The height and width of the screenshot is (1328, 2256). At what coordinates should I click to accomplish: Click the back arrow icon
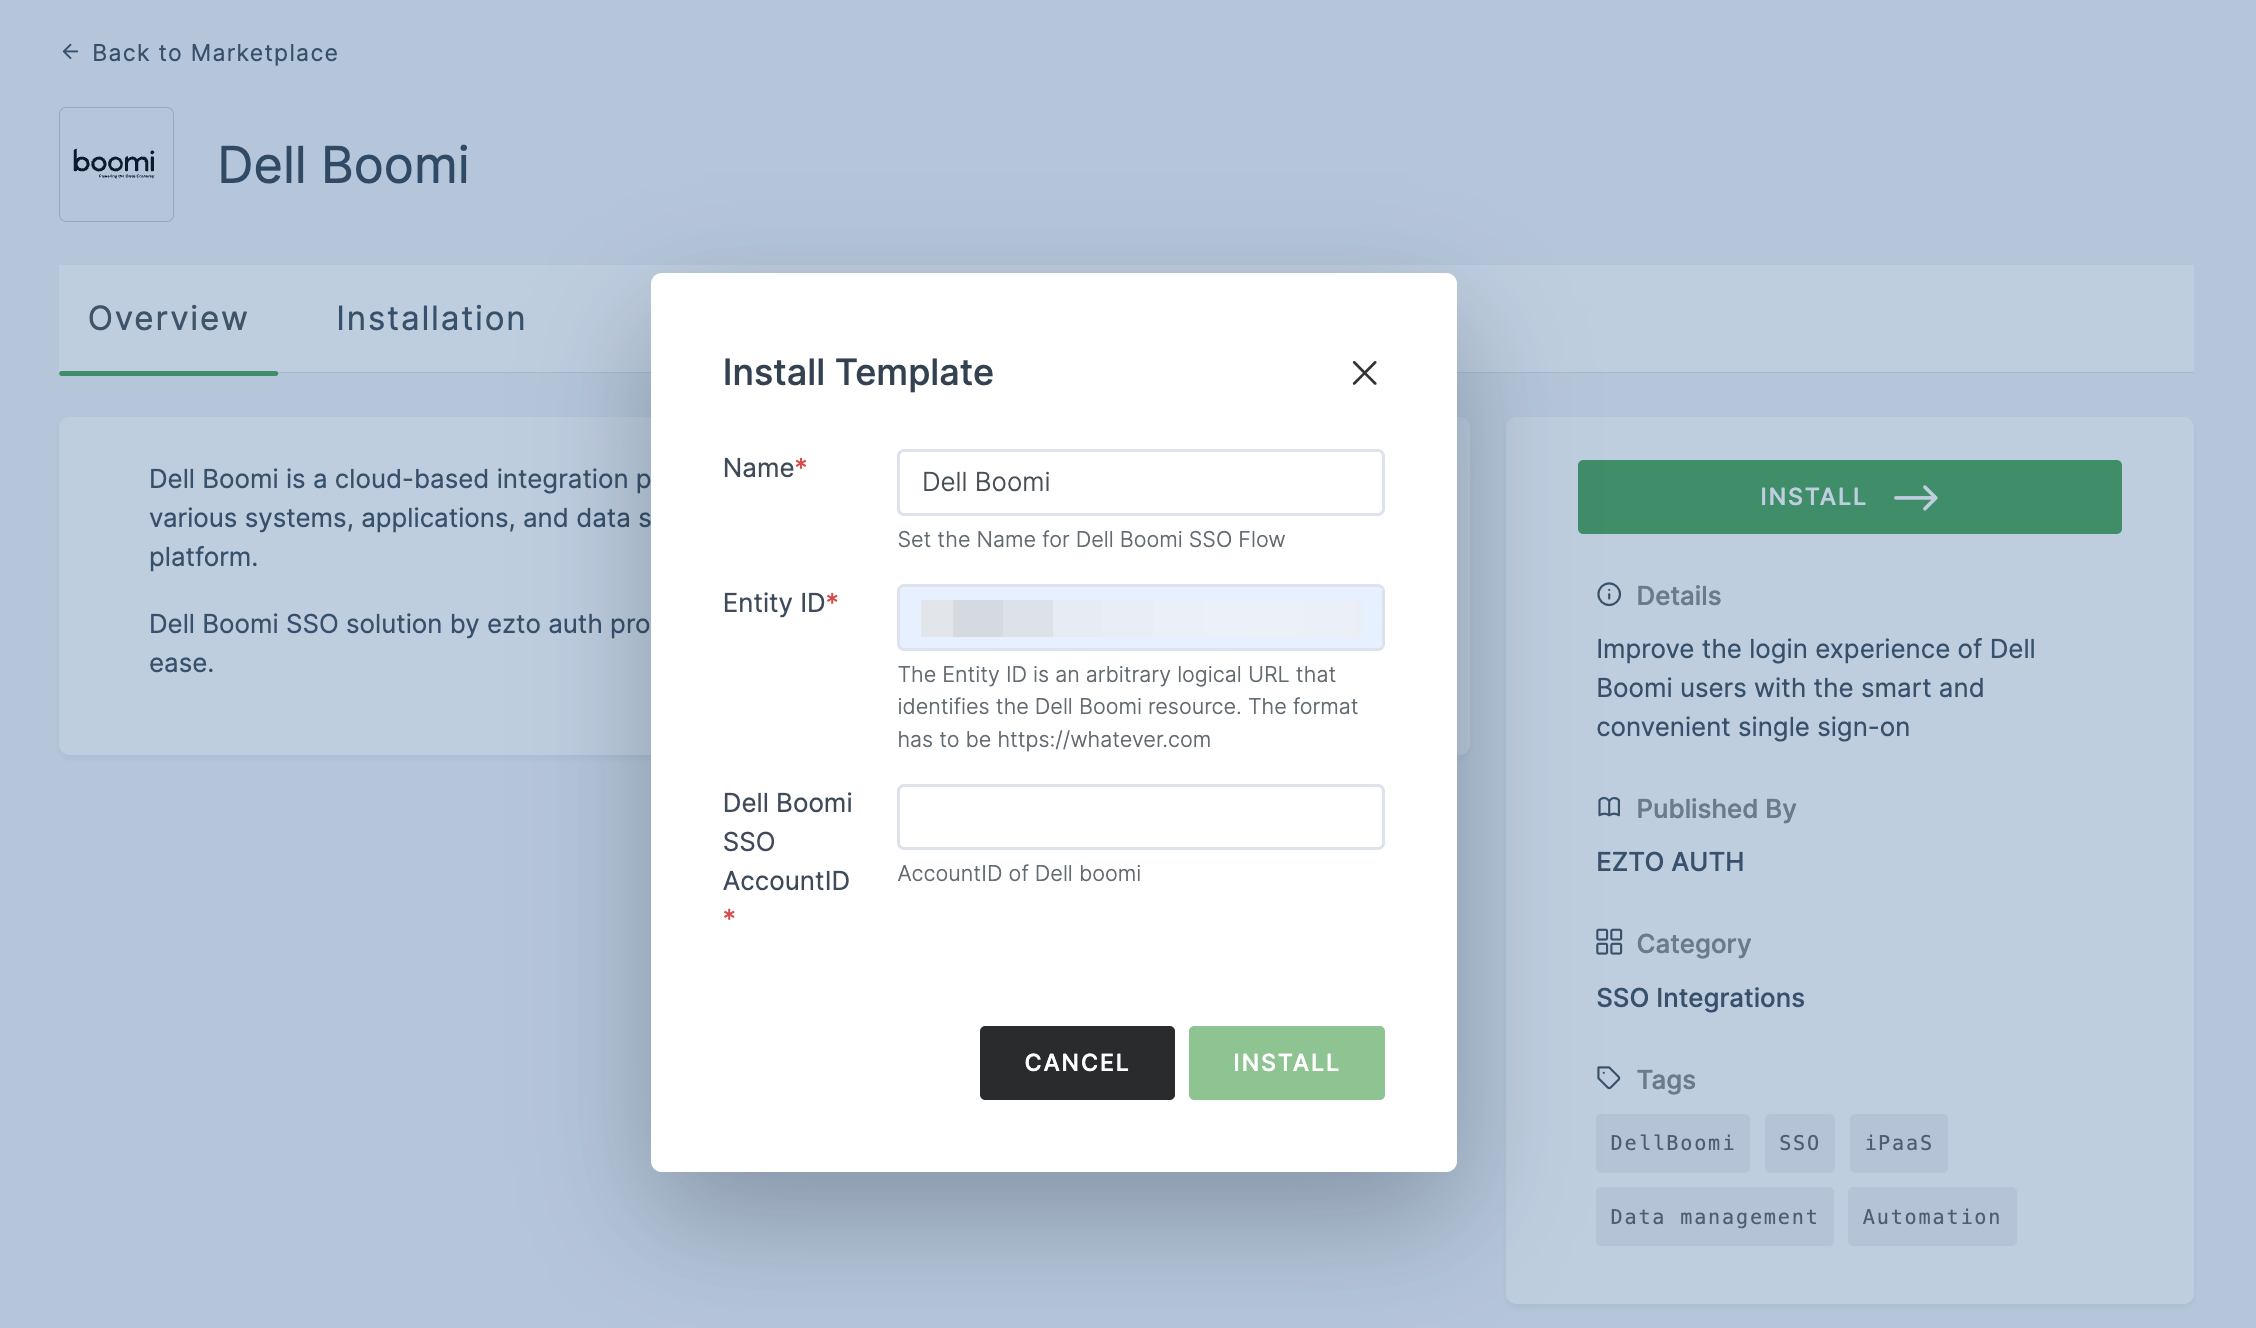coord(70,52)
